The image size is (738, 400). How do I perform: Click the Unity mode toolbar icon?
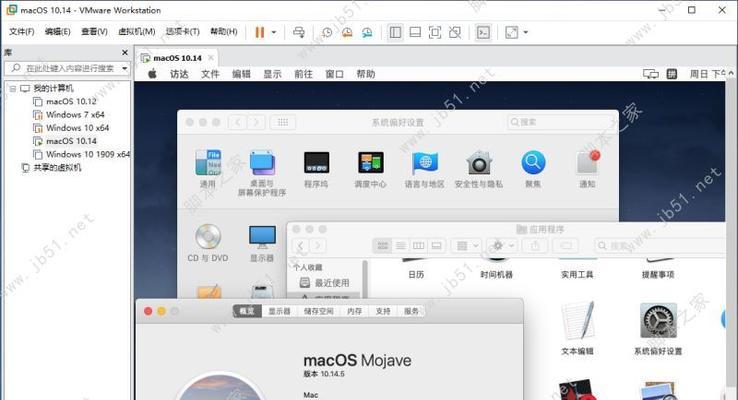click(455, 32)
